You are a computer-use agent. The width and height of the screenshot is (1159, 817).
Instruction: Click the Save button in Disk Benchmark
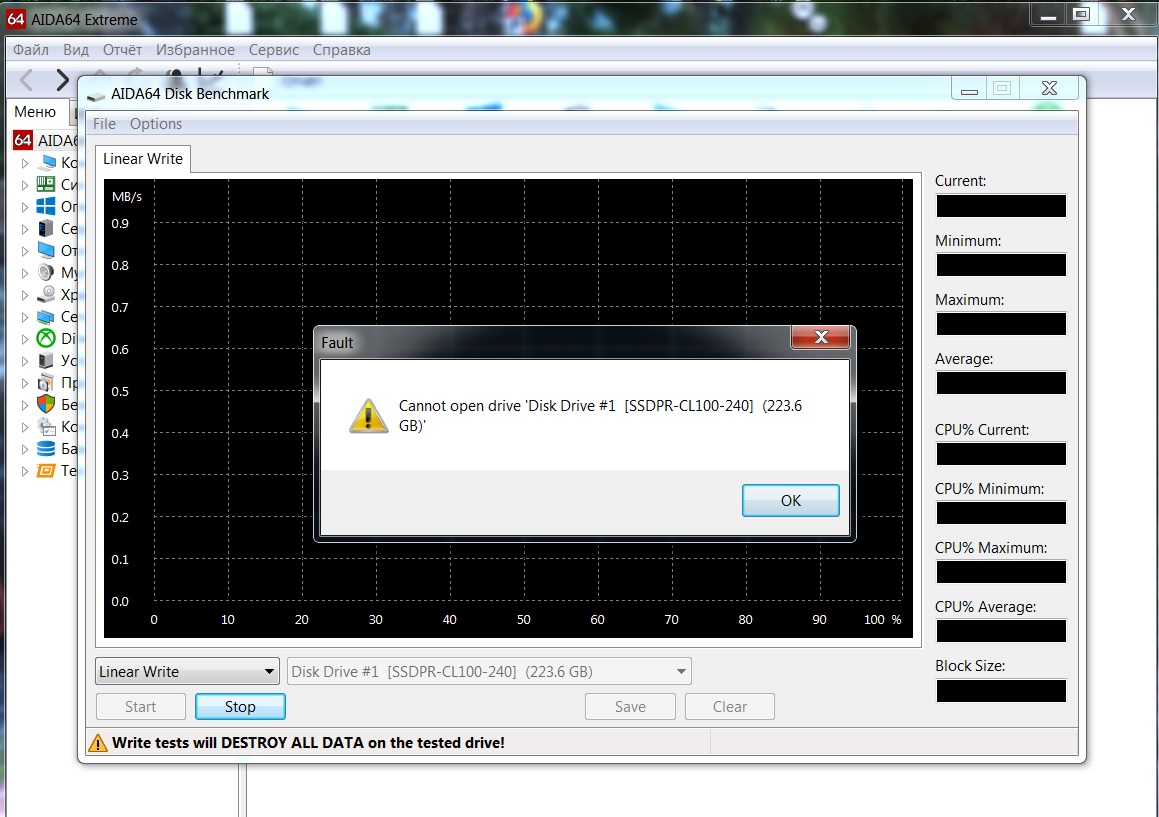630,707
